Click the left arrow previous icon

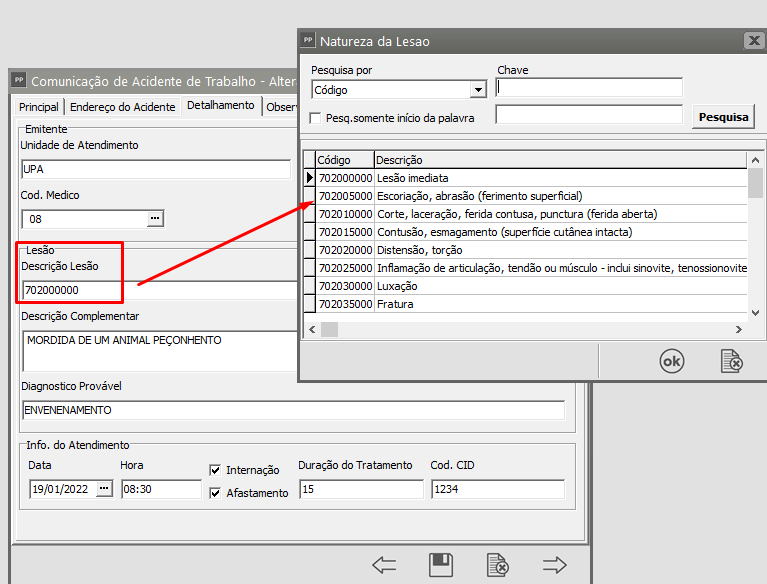point(384,565)
